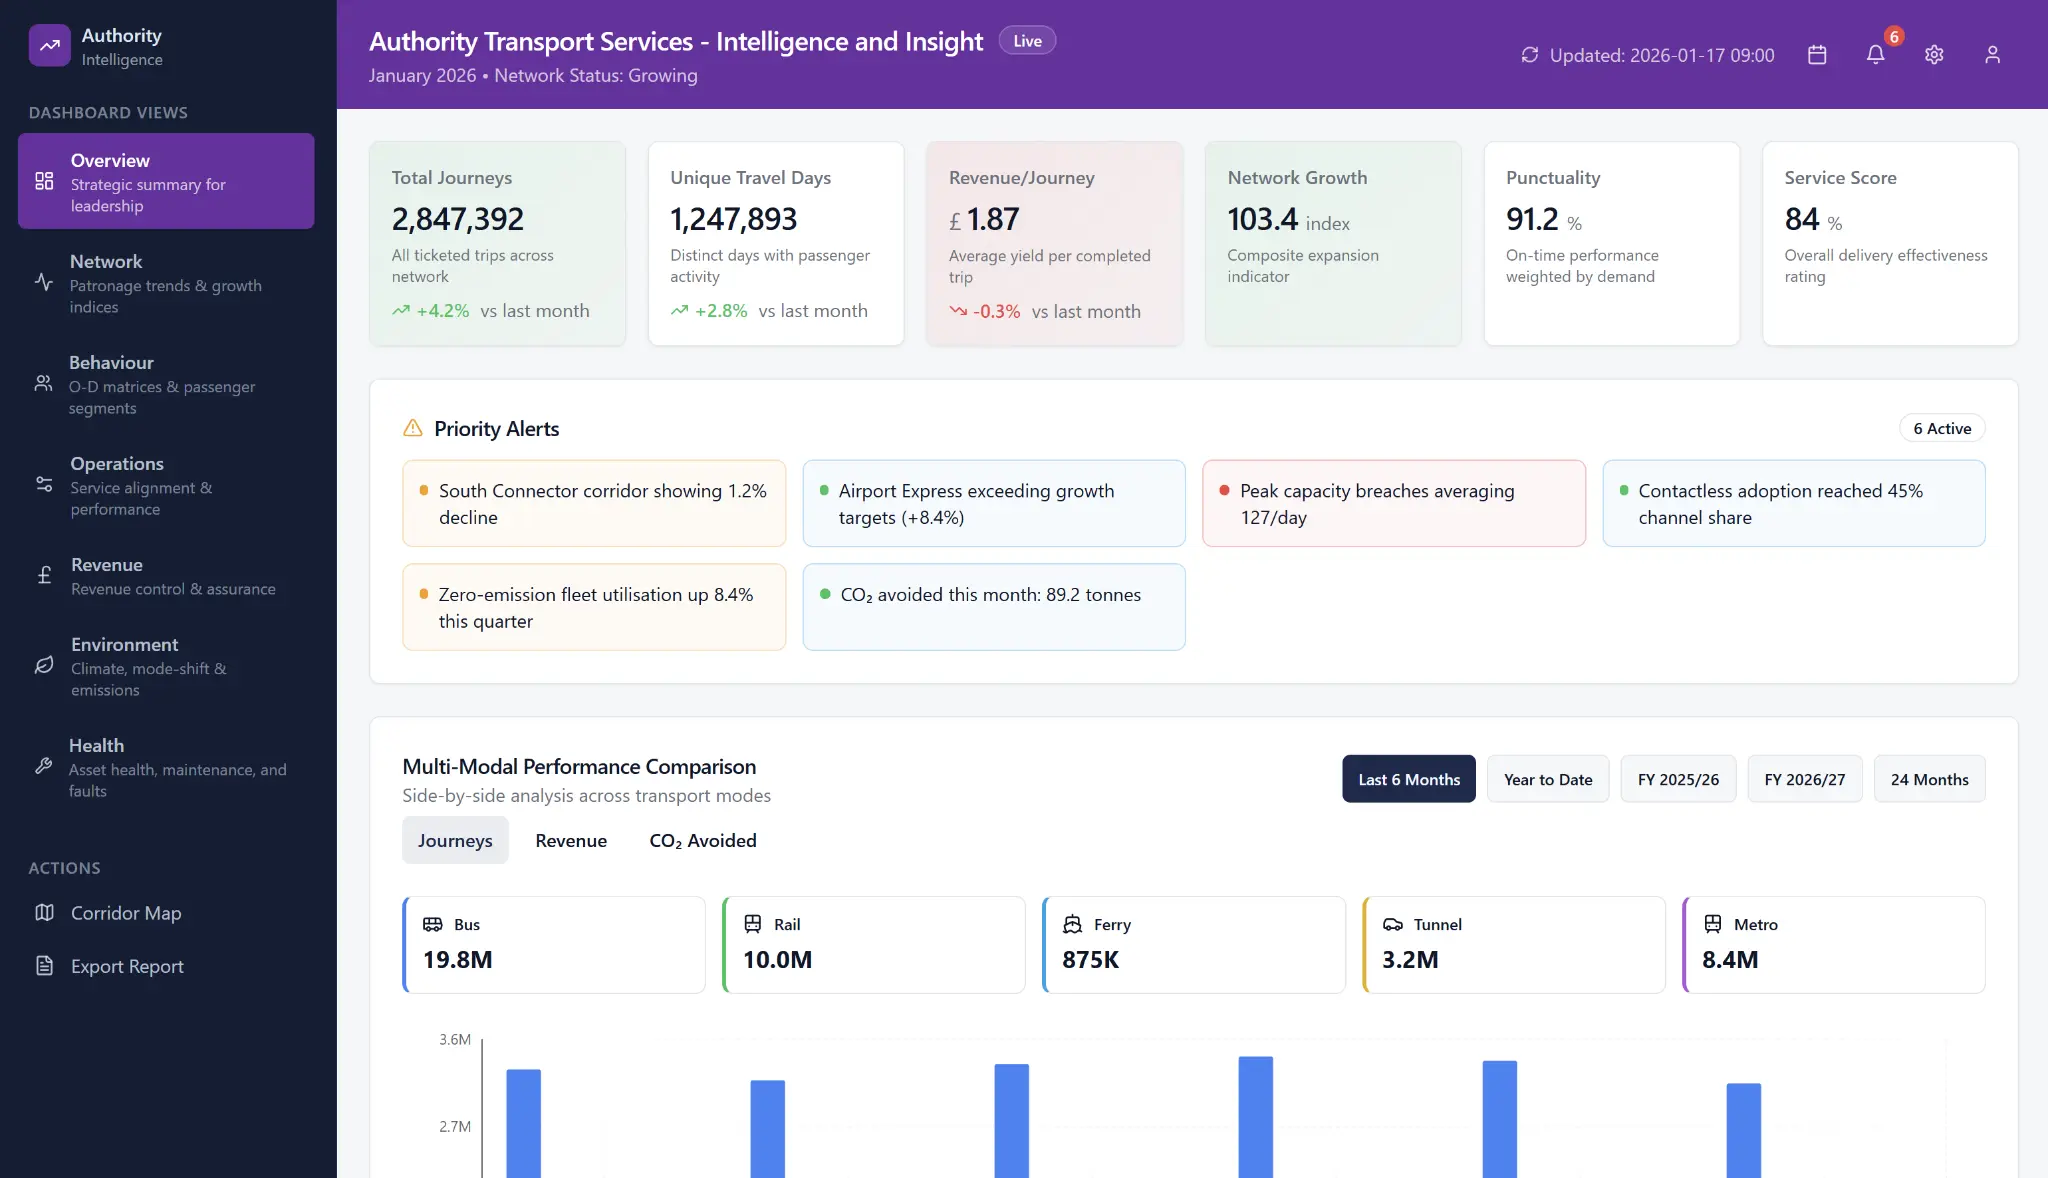Open the user profile icon
Screen dimensions: 2048x1178
pos(1992,55)
